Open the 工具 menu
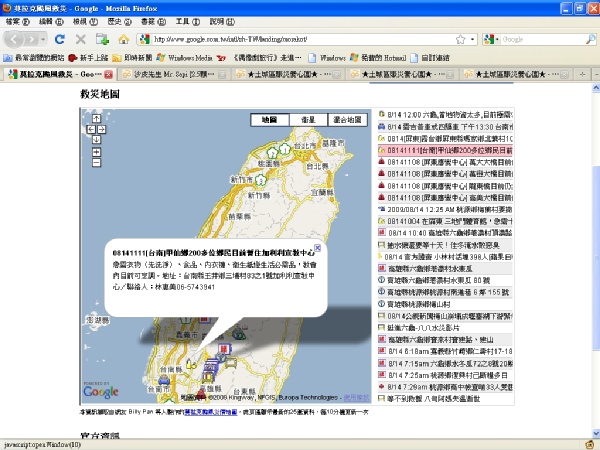Viewport: 600px width, 450px height. (x=188, y=22)
